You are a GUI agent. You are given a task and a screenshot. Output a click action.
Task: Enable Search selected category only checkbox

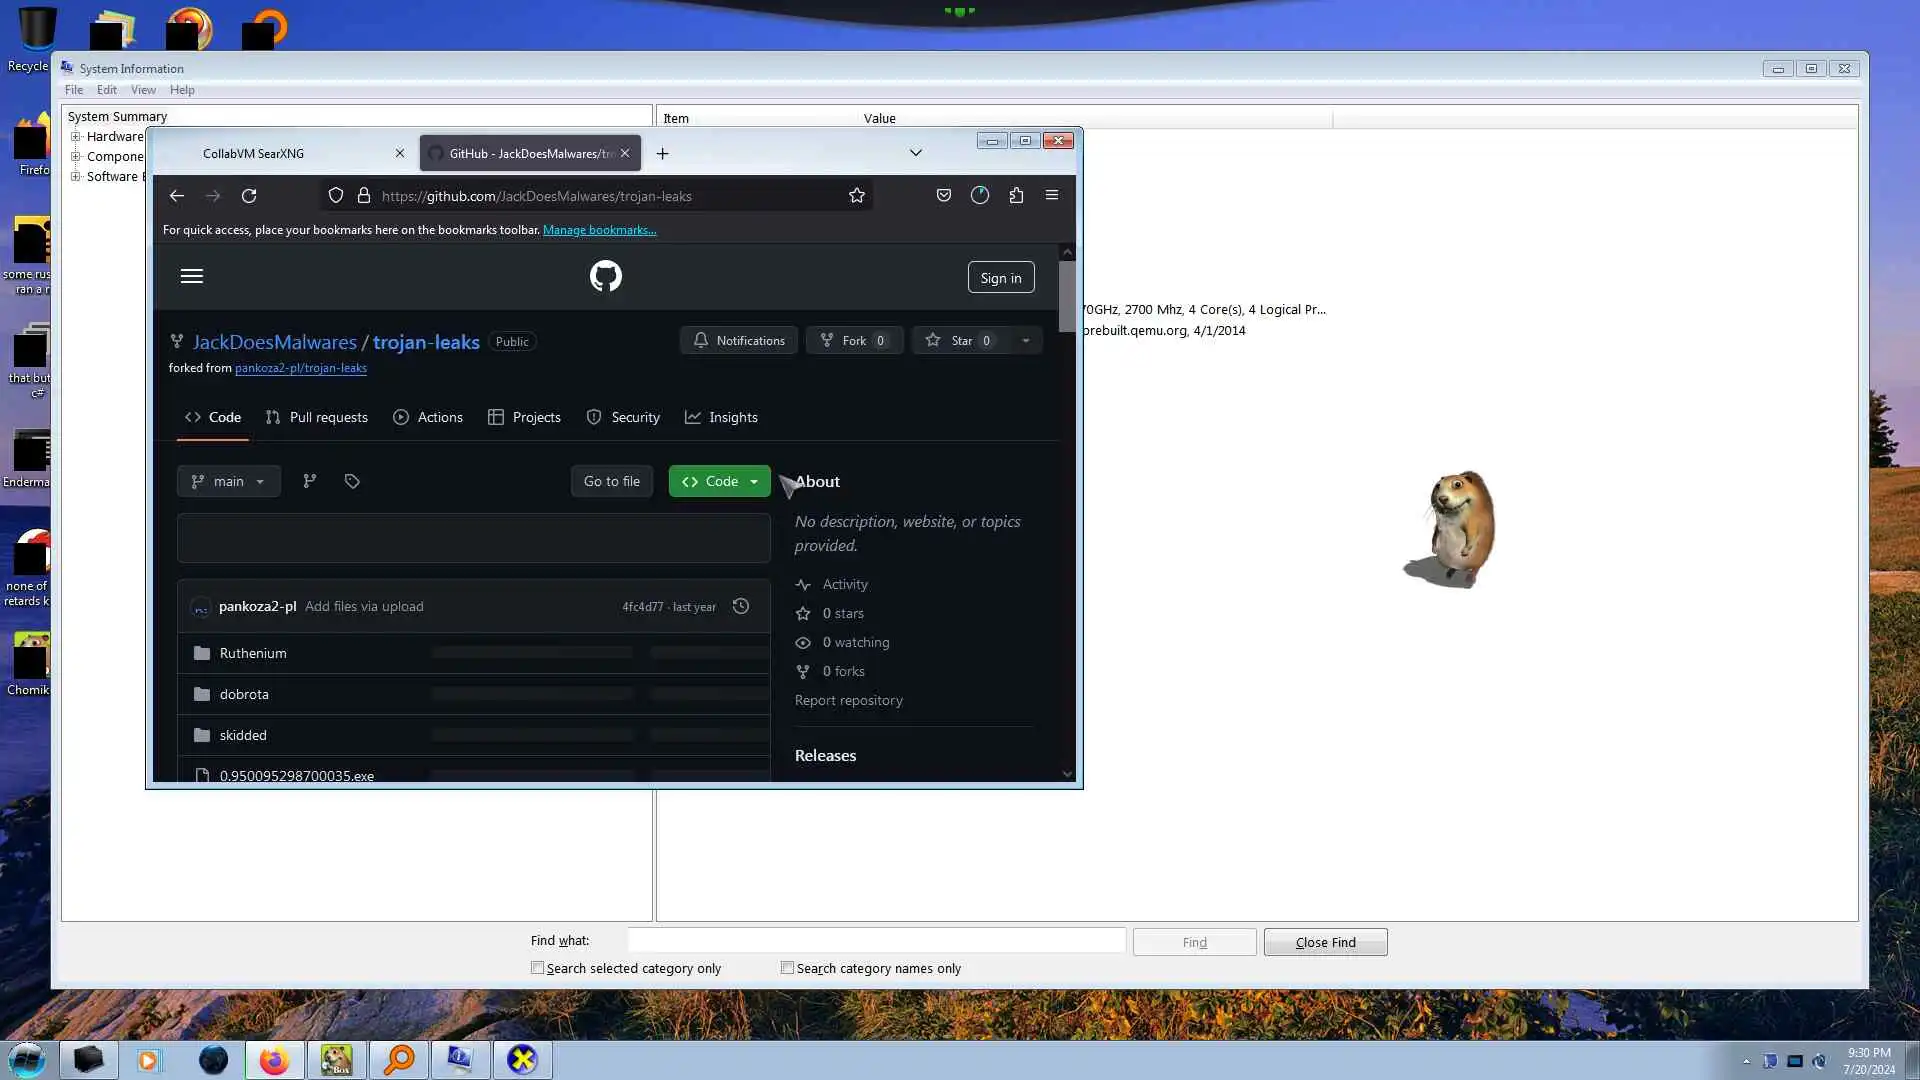coord(538,968)
